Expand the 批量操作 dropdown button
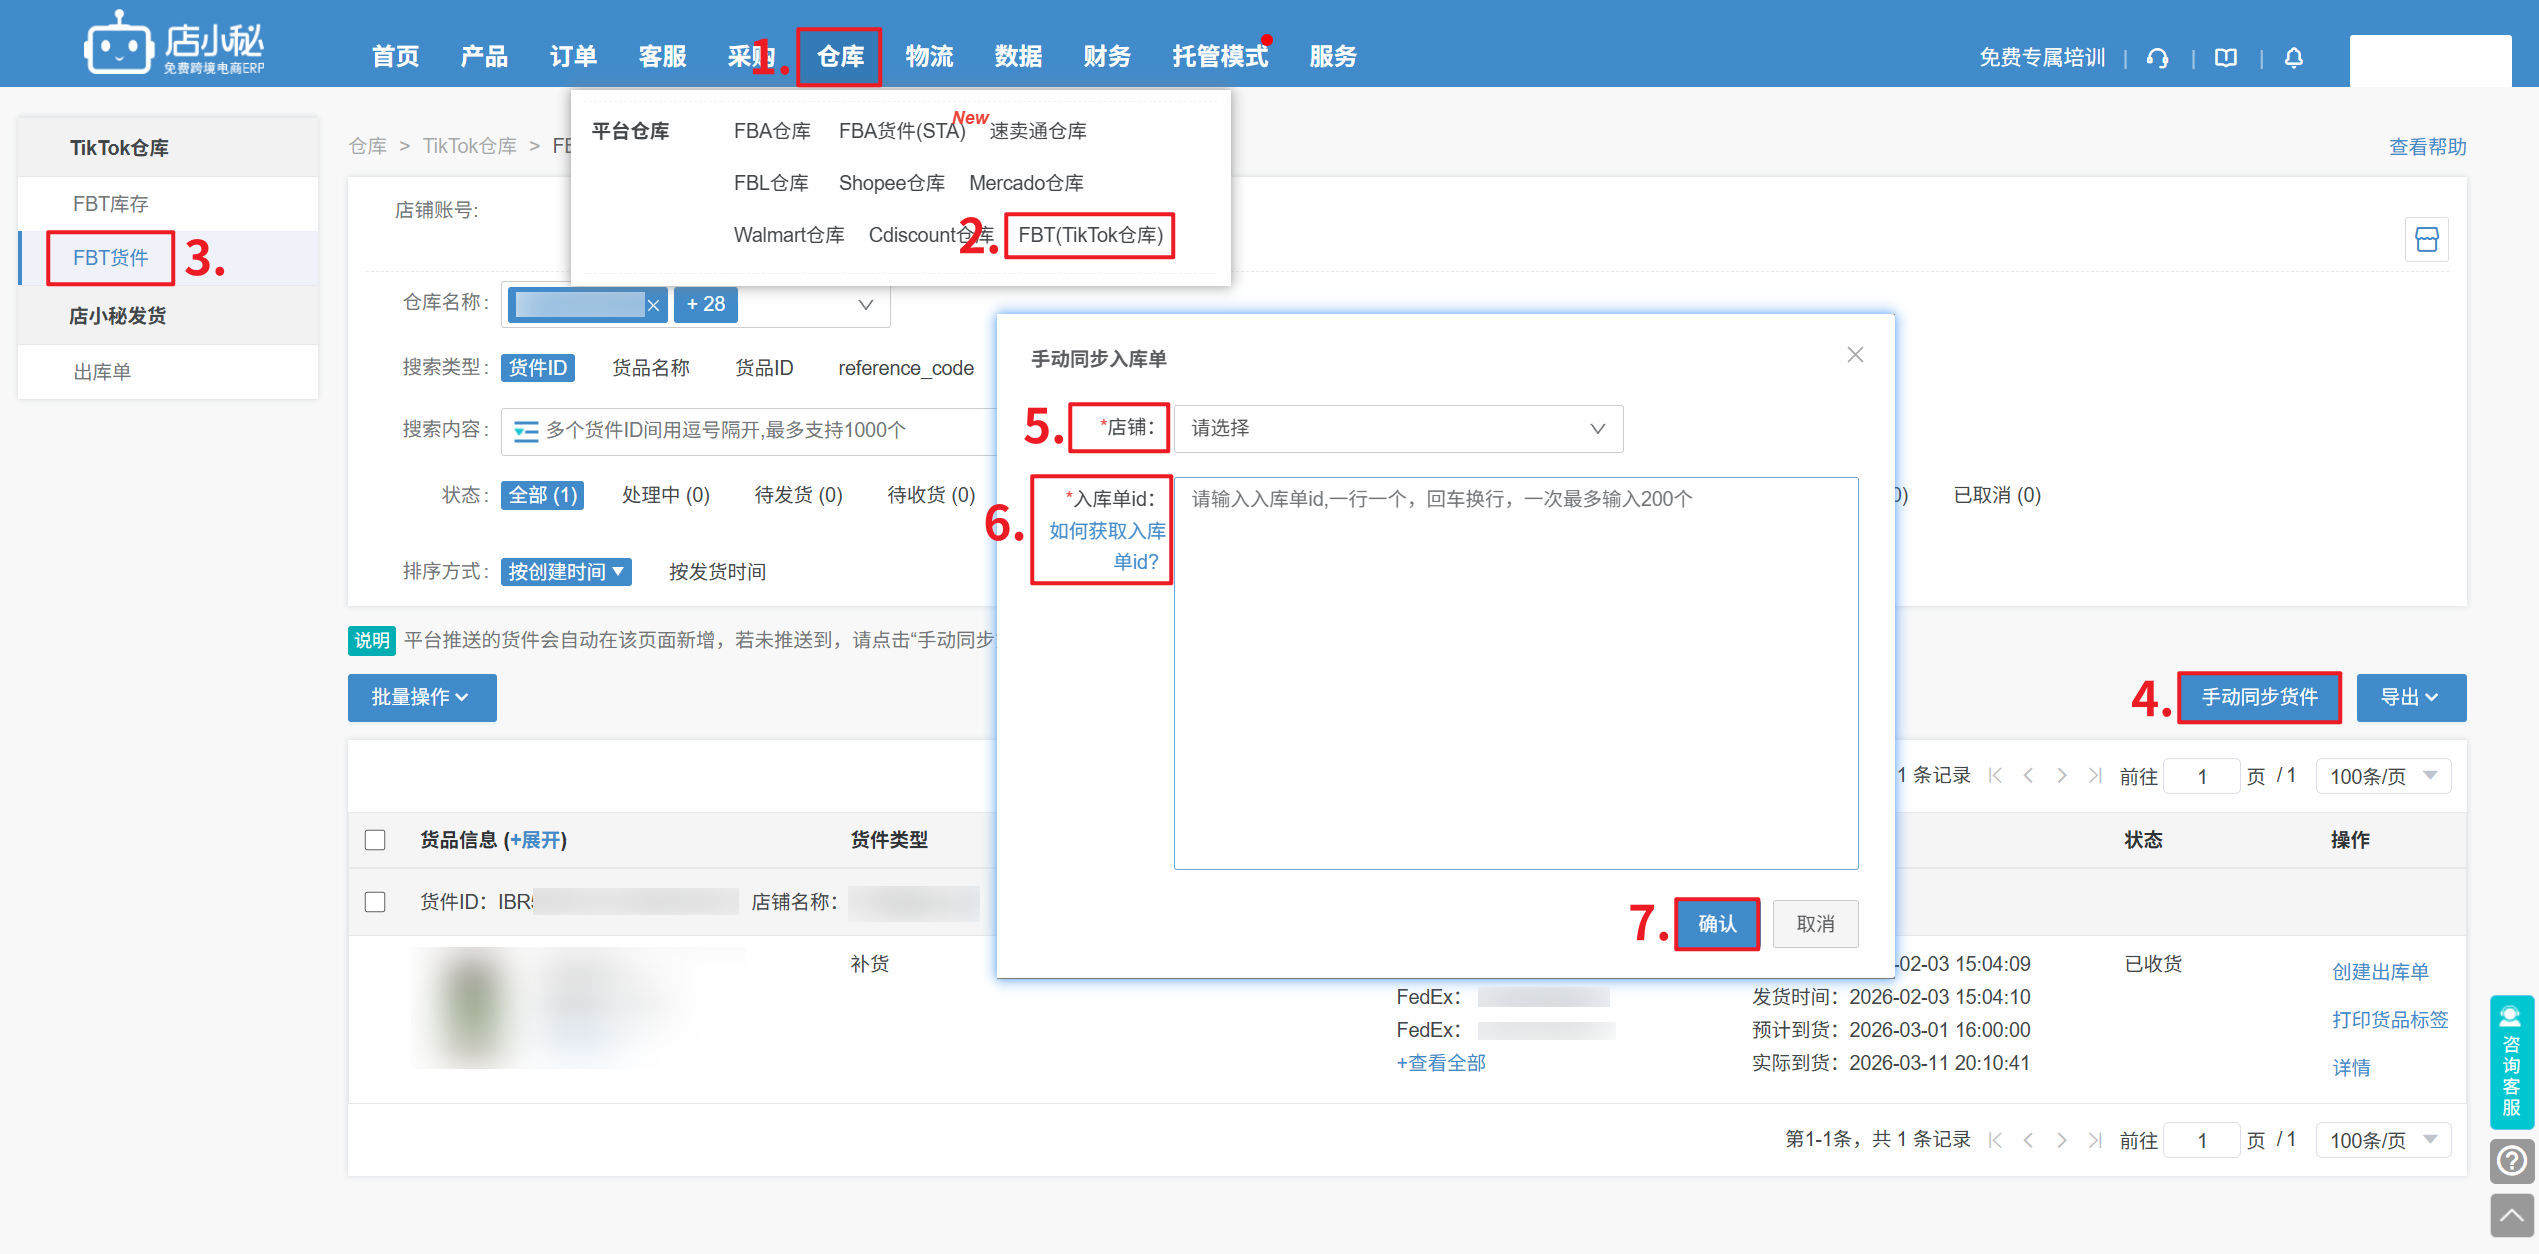 click(421, 698)
